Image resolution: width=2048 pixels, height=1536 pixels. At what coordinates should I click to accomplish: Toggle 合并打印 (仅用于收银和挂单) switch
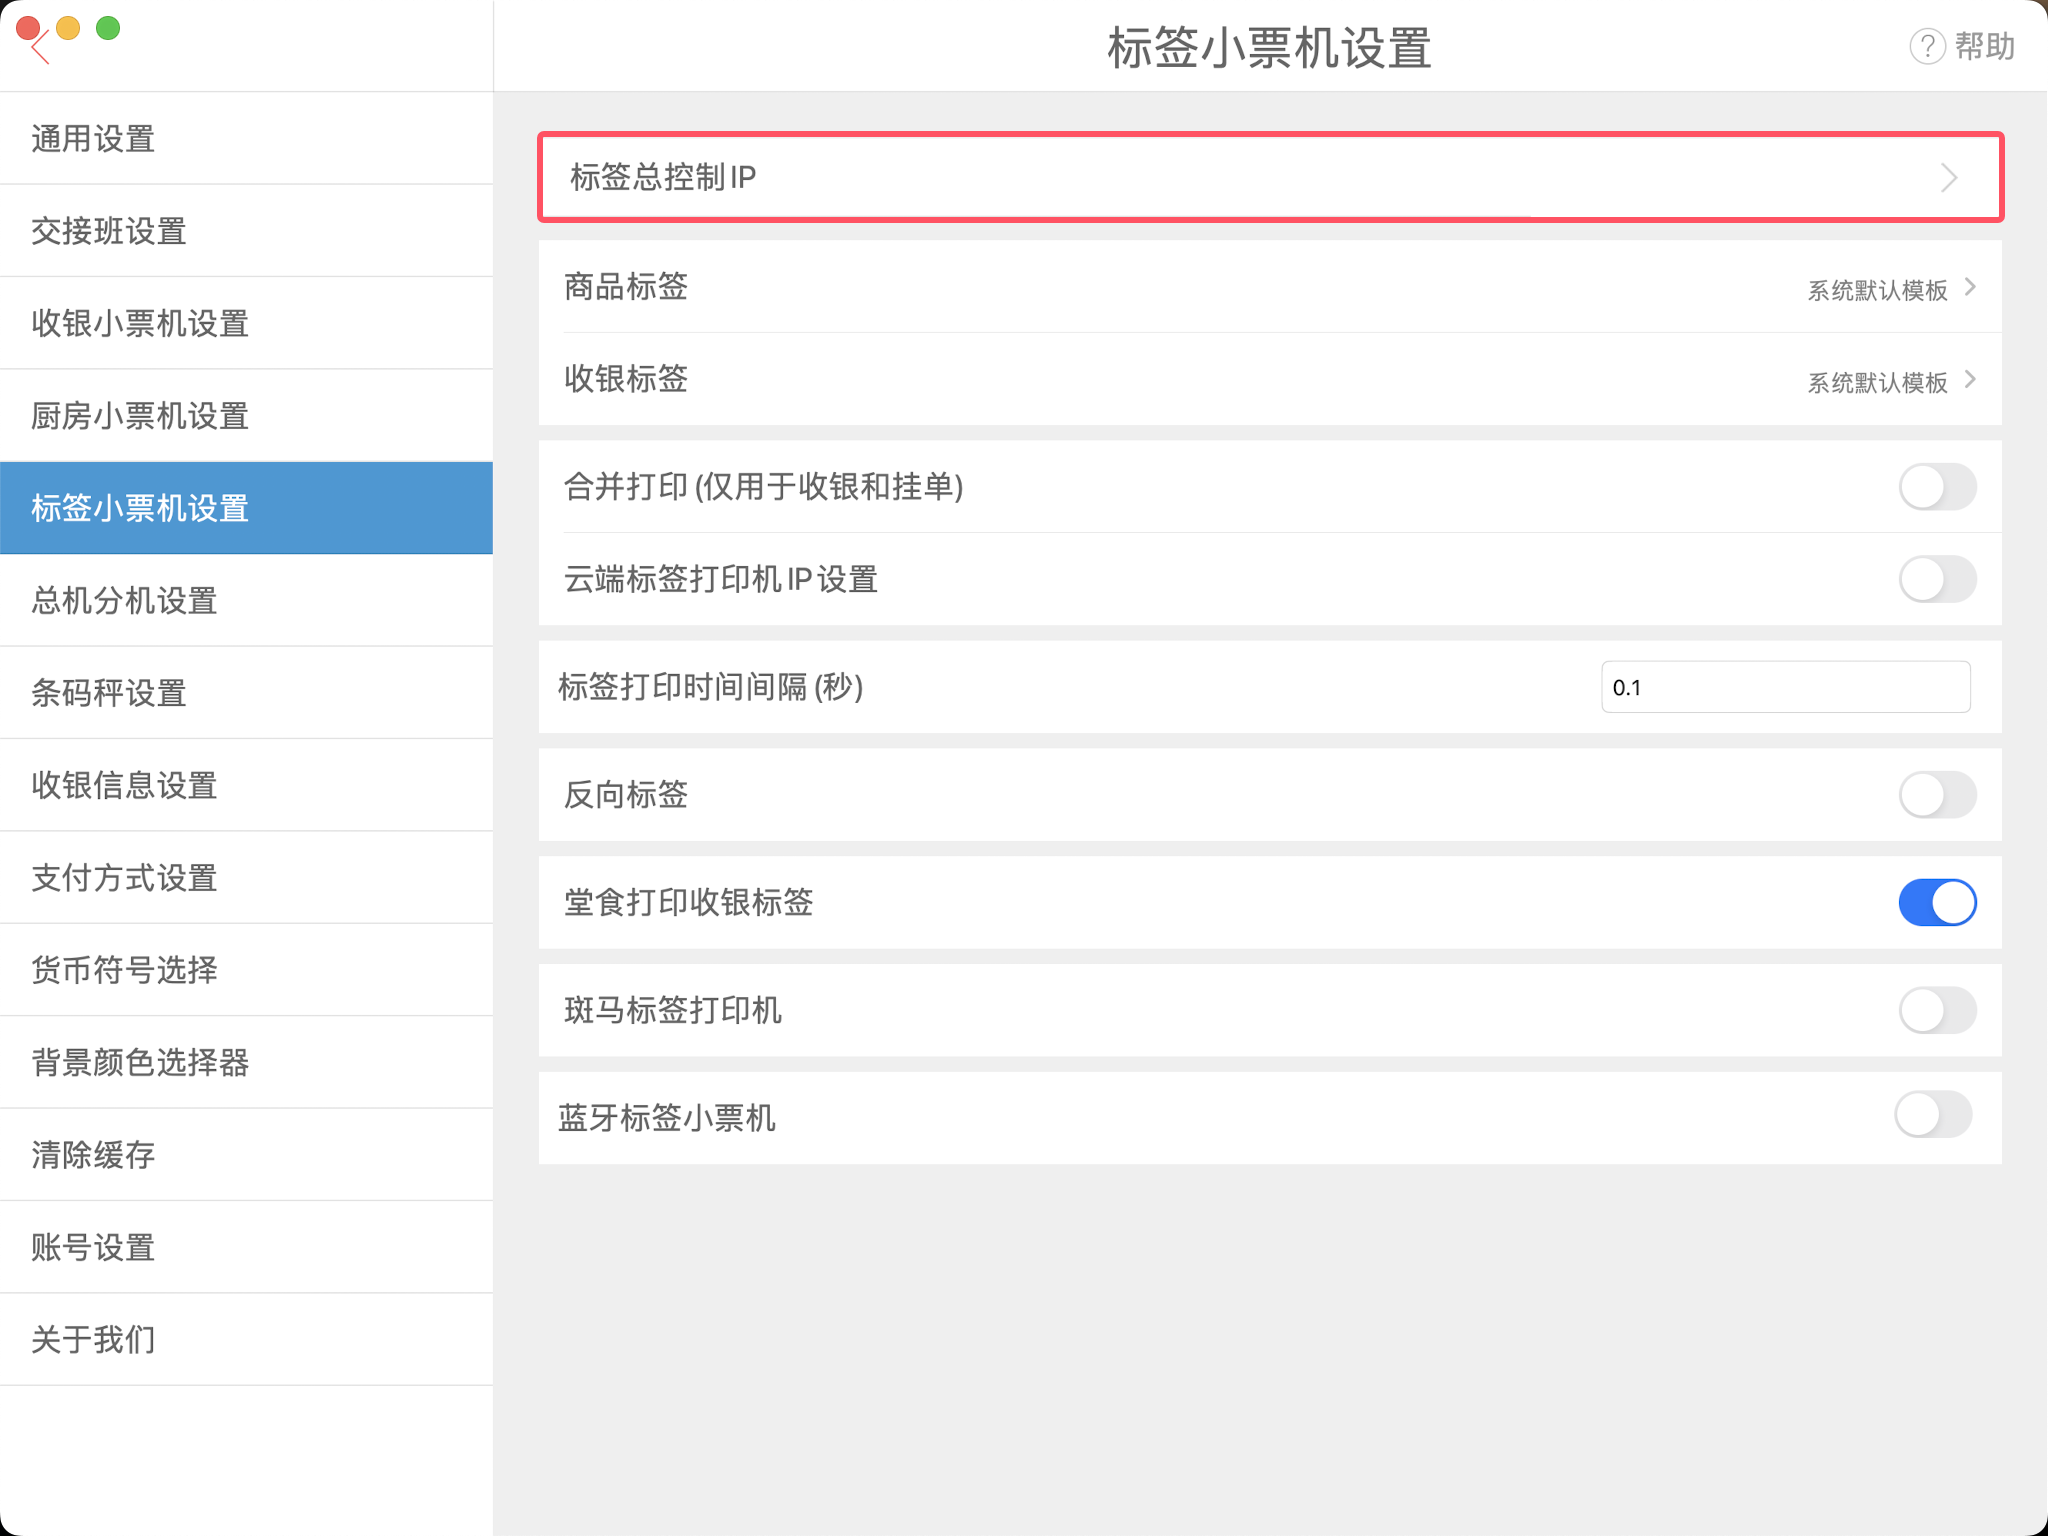1937,487
